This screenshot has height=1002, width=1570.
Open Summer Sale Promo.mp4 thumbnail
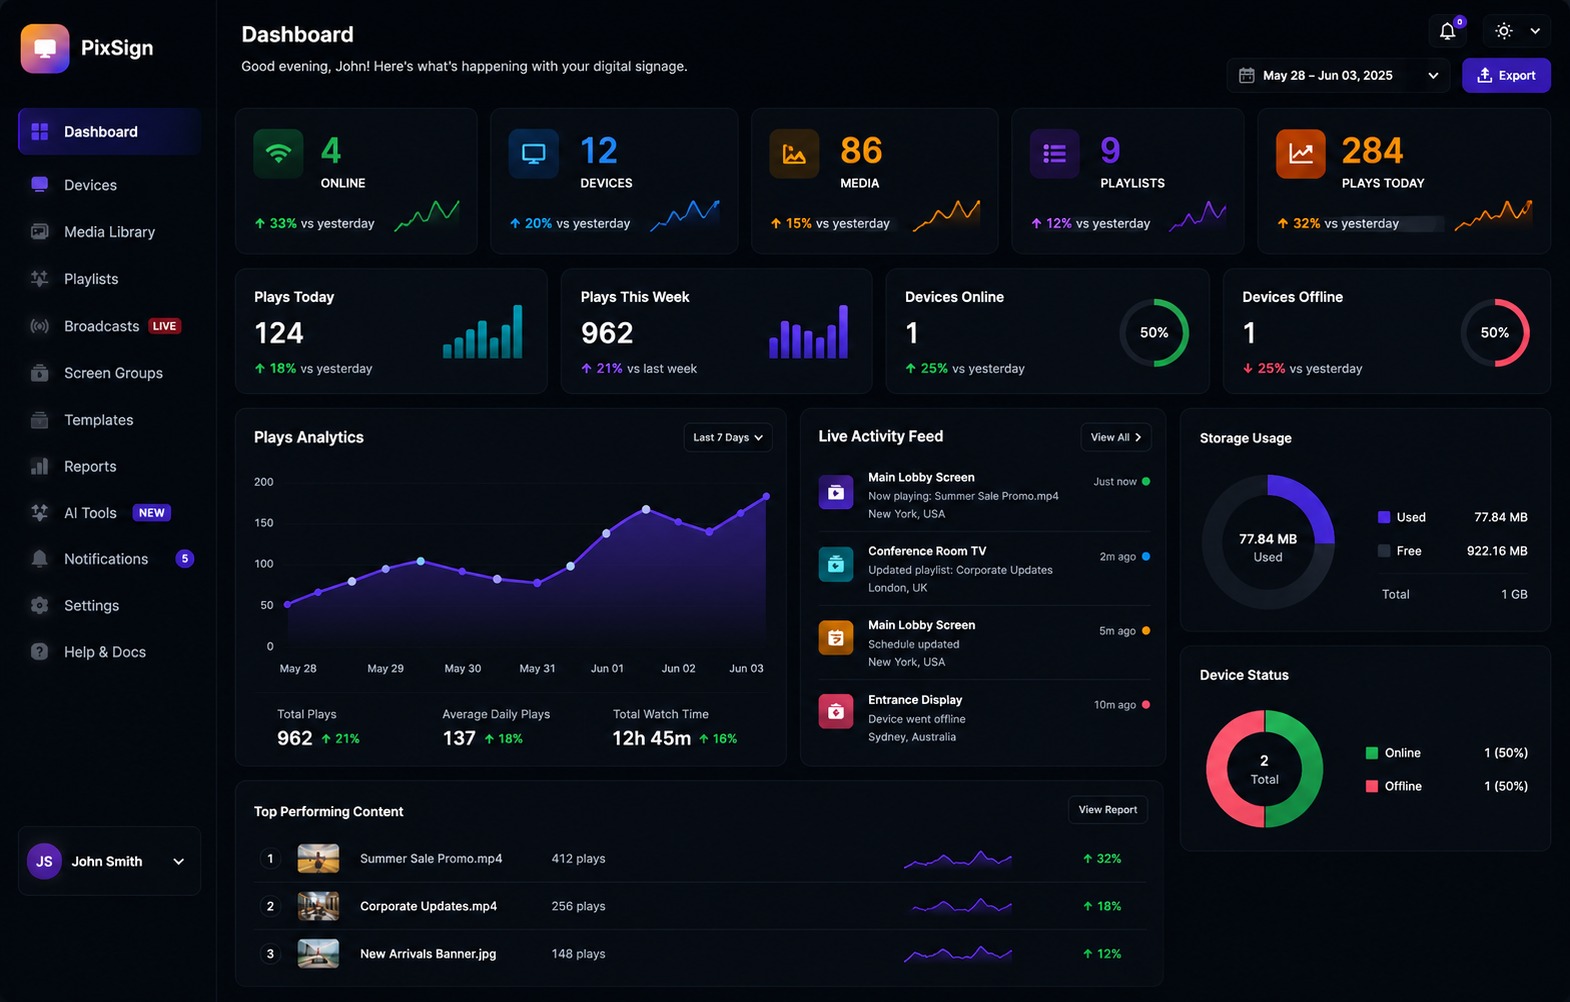click(x=318, y=858)
